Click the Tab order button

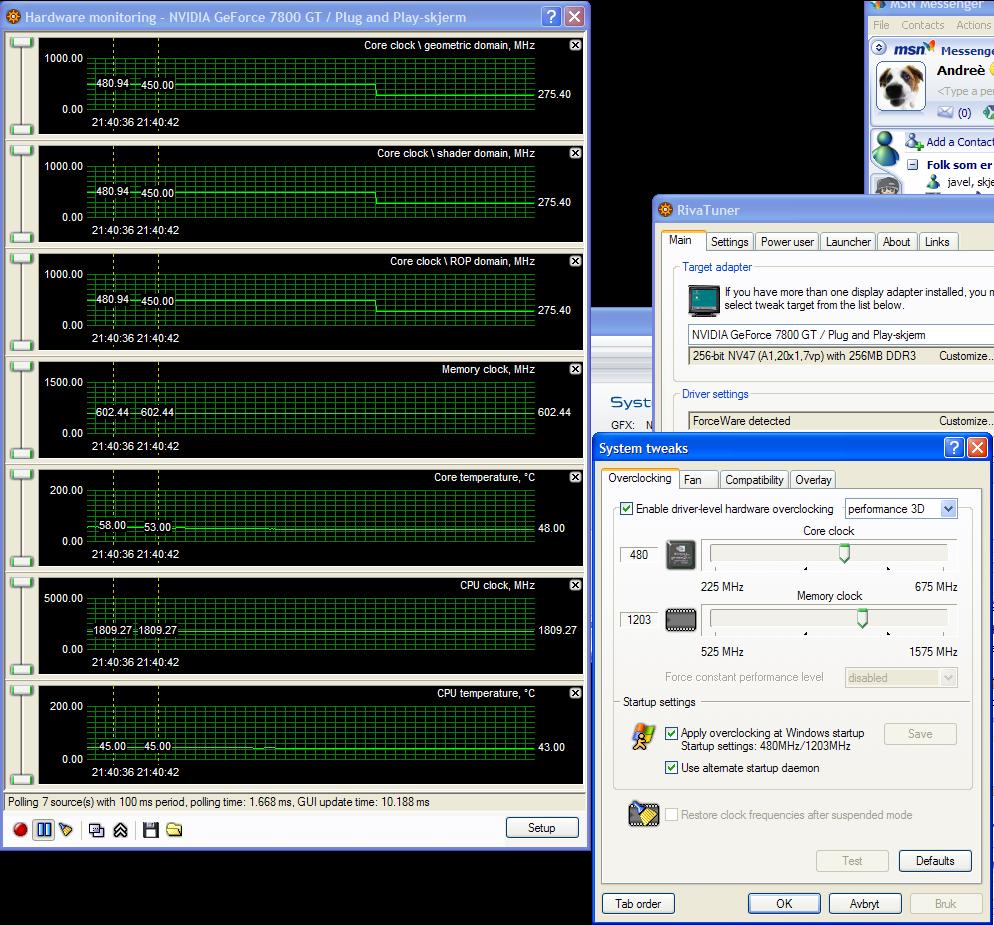pos(638,903)
